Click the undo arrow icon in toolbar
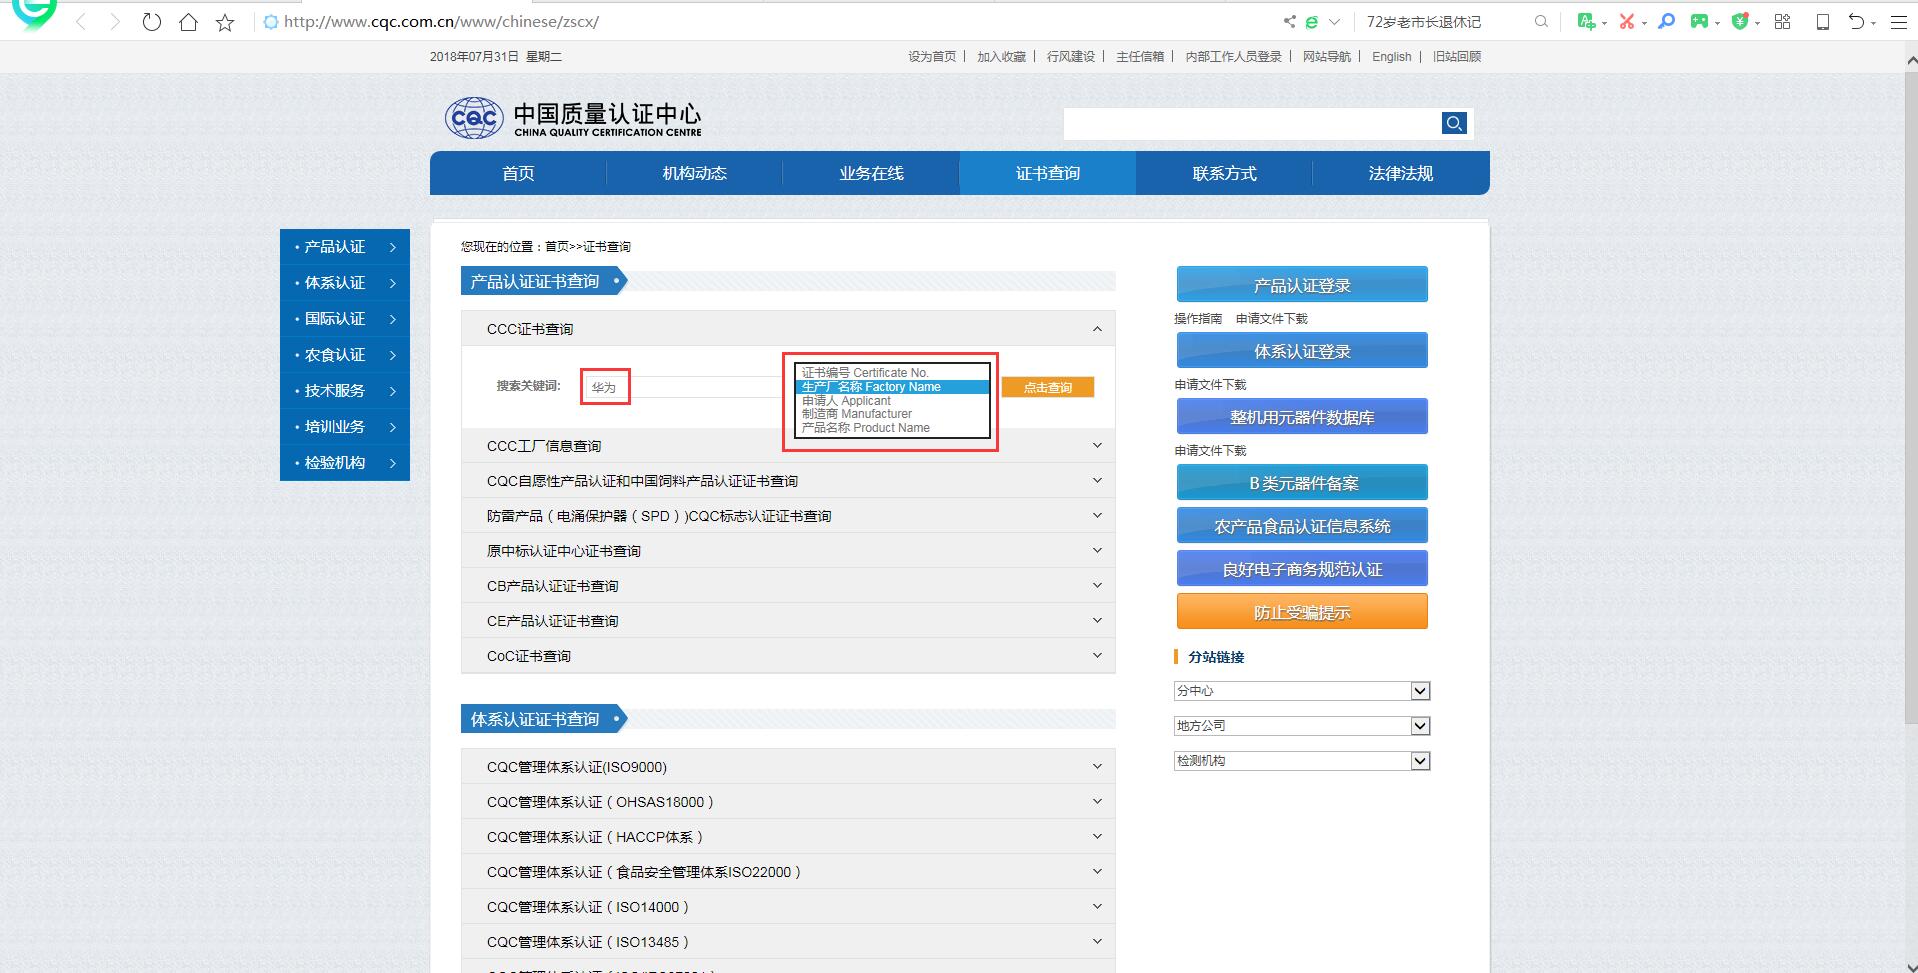This screenshot has height=973, width=1918. (1856, 21)
